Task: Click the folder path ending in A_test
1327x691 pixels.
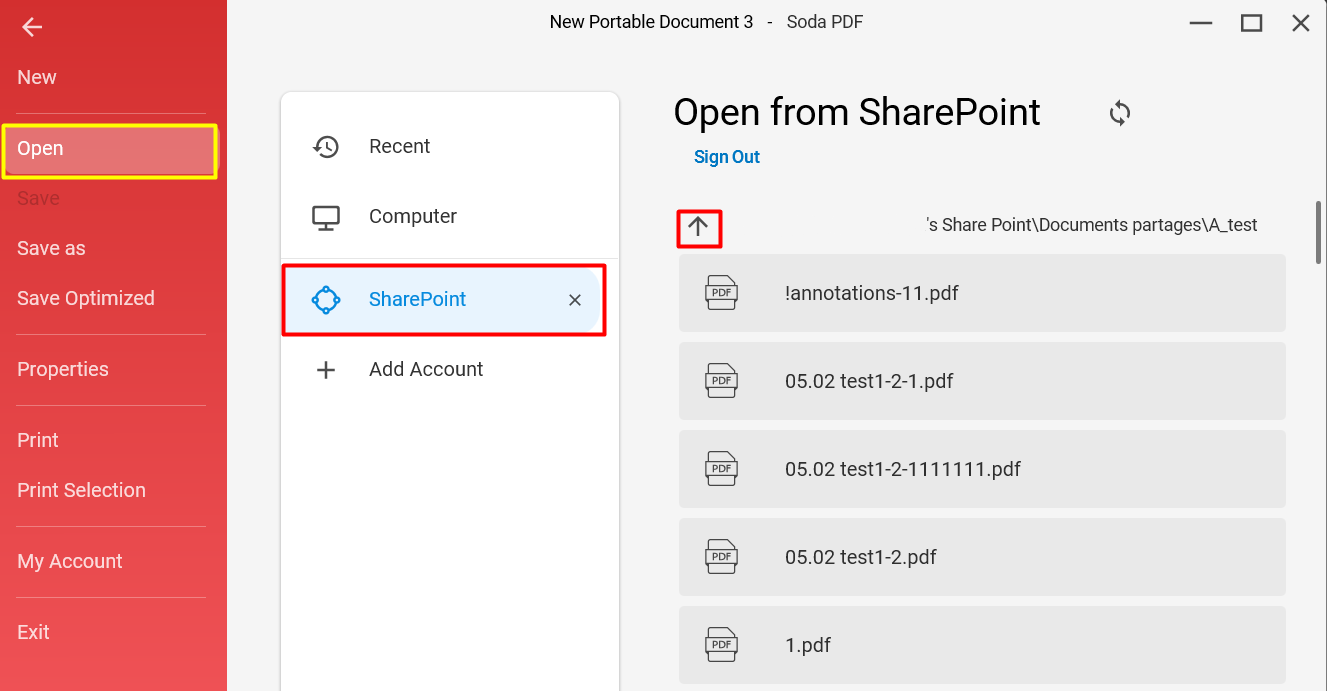Action: click(1092, 225)
